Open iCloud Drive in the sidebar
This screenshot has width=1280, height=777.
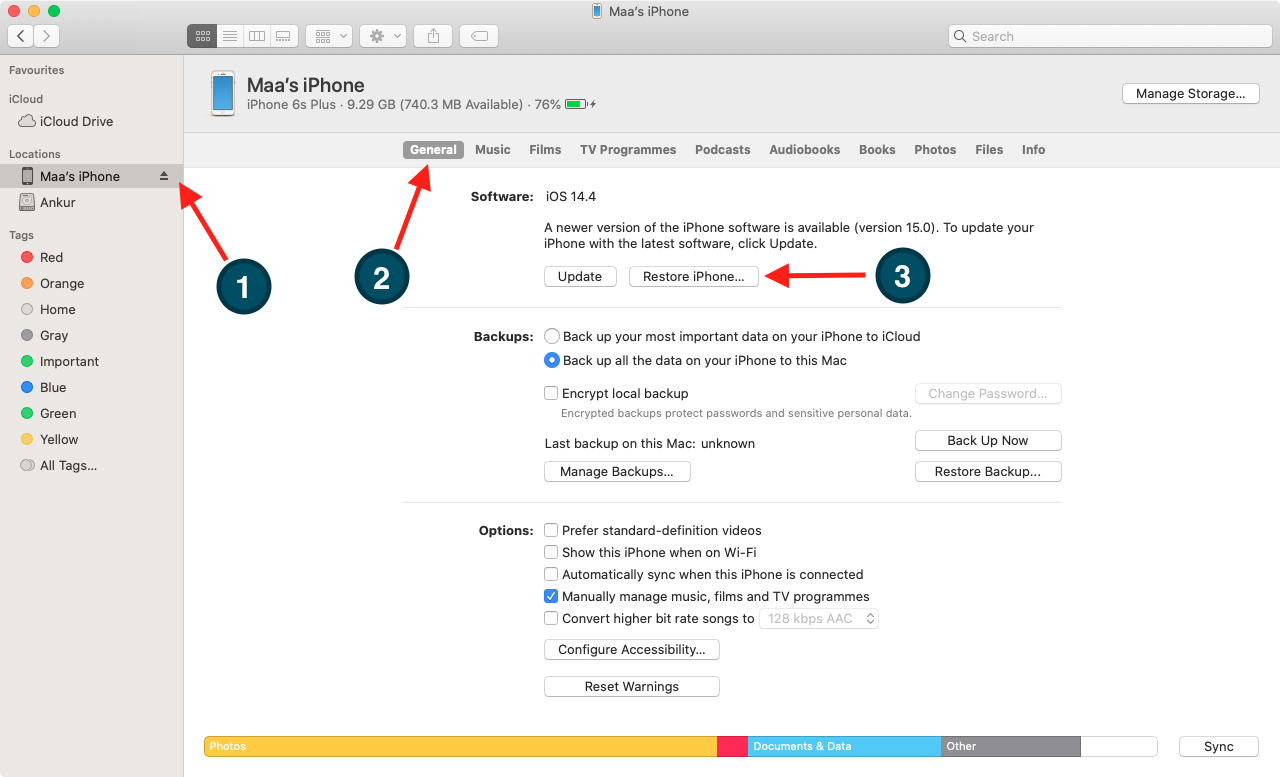click(76, 121)
